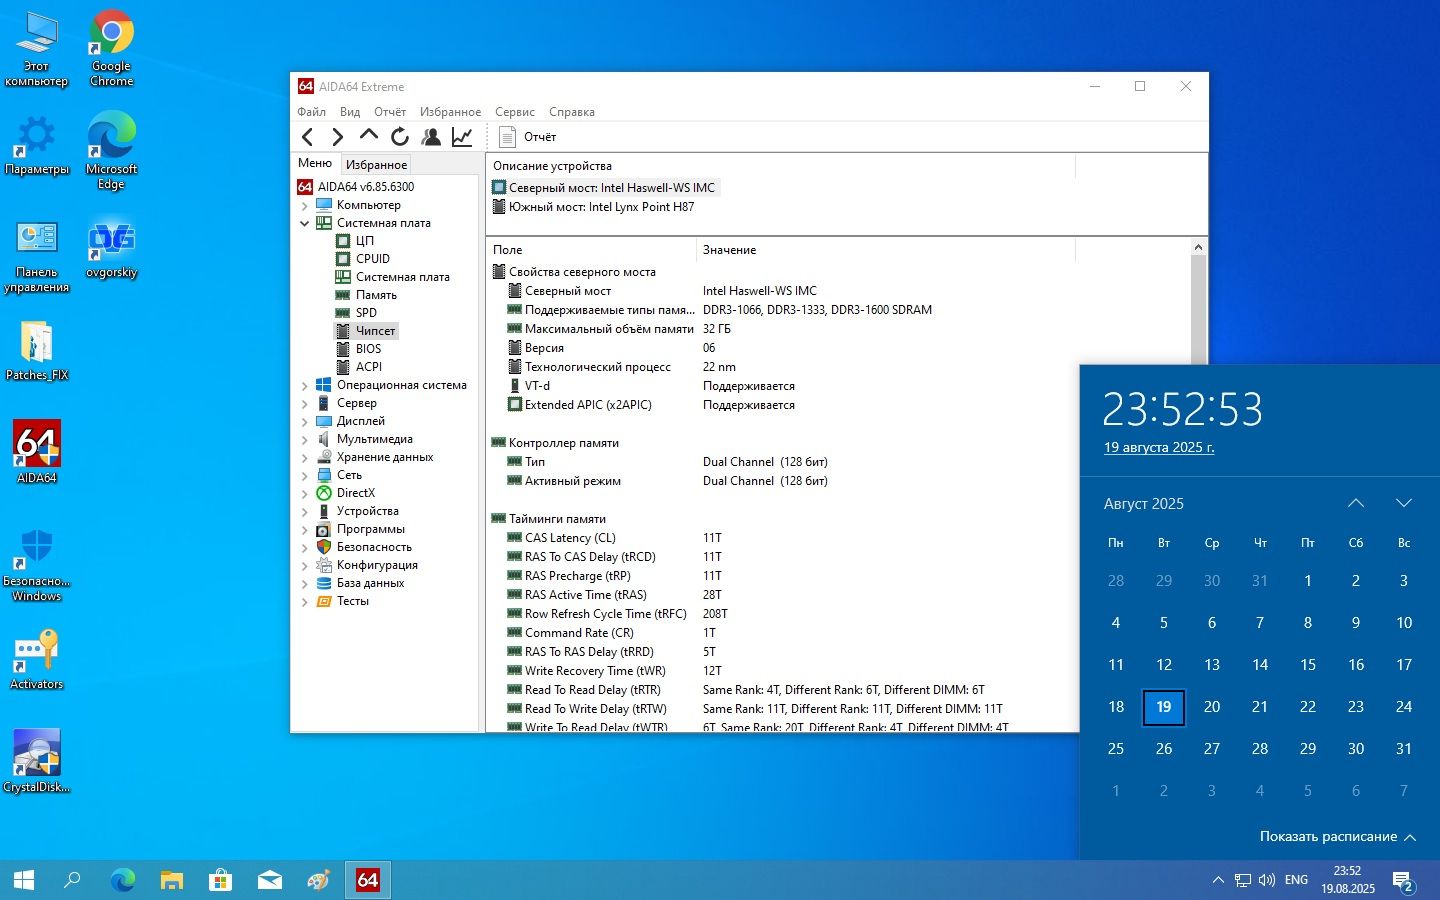The height and width of the screenshot is (900, 1440).
Task: Click the Refresh icon in AIDA64 toolbar
Action: 399,137
